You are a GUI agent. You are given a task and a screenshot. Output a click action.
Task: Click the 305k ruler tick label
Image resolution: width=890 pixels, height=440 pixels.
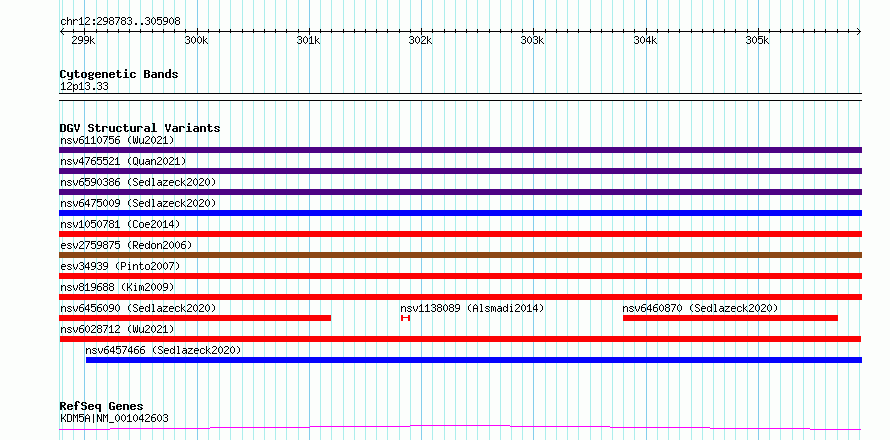pos(757,40)
